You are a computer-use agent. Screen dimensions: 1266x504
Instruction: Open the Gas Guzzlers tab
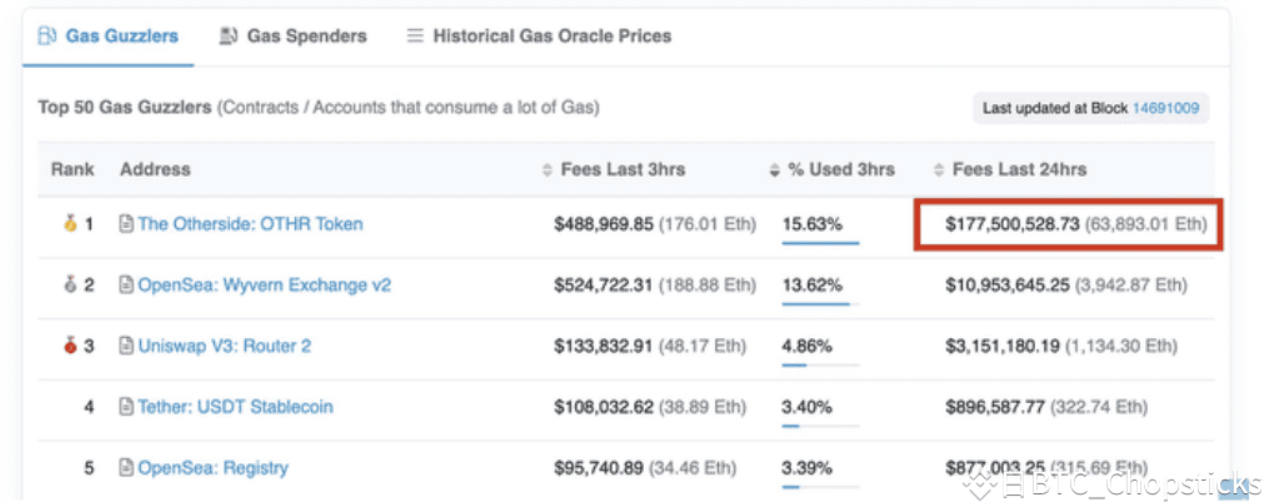[x=108, y=36]
